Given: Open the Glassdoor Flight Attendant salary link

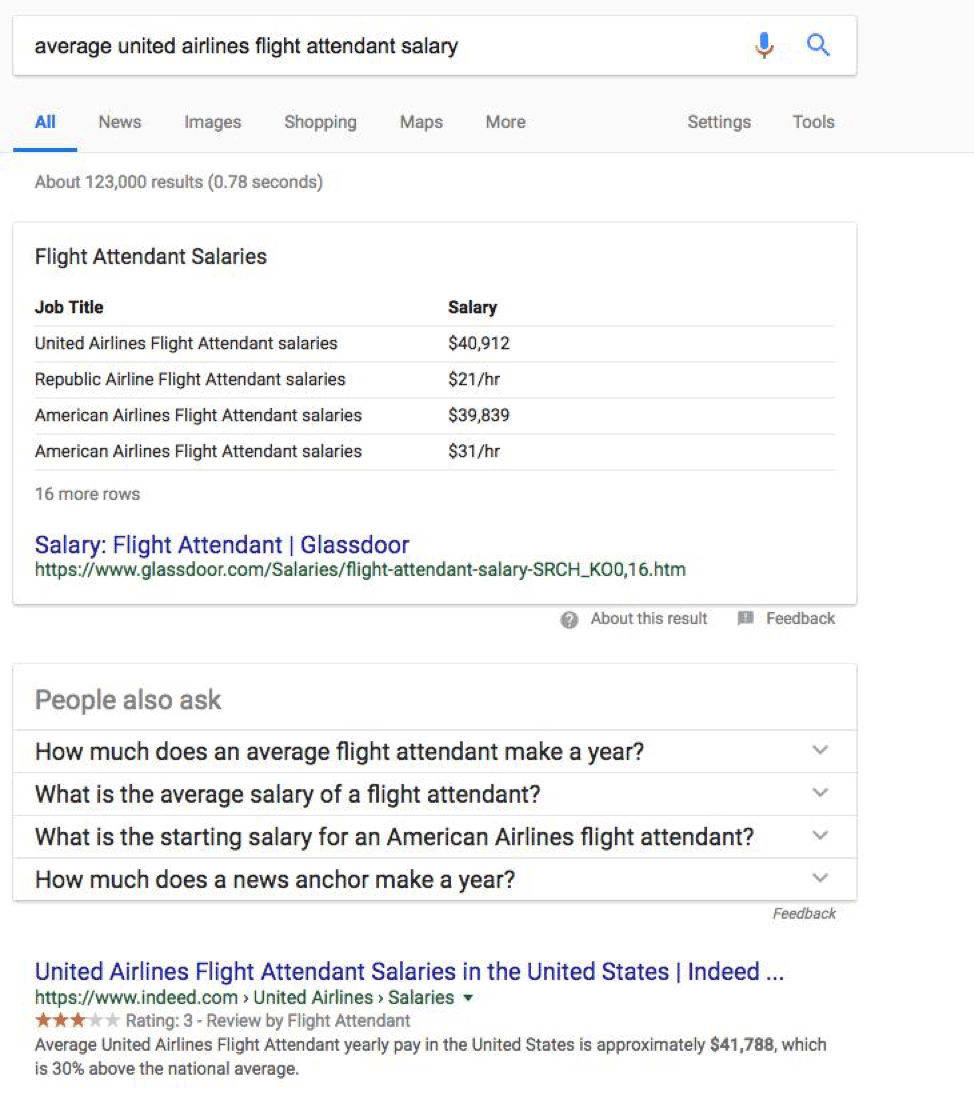Looking at the screenshot, I should (222, 545).
